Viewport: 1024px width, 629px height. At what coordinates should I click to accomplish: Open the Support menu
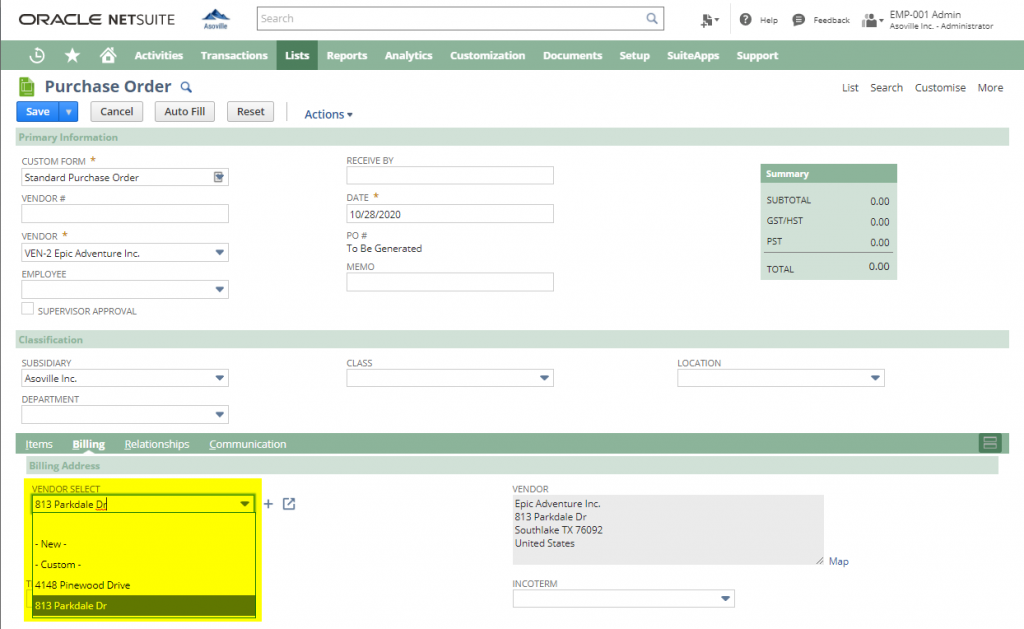[x=757, y=56]
